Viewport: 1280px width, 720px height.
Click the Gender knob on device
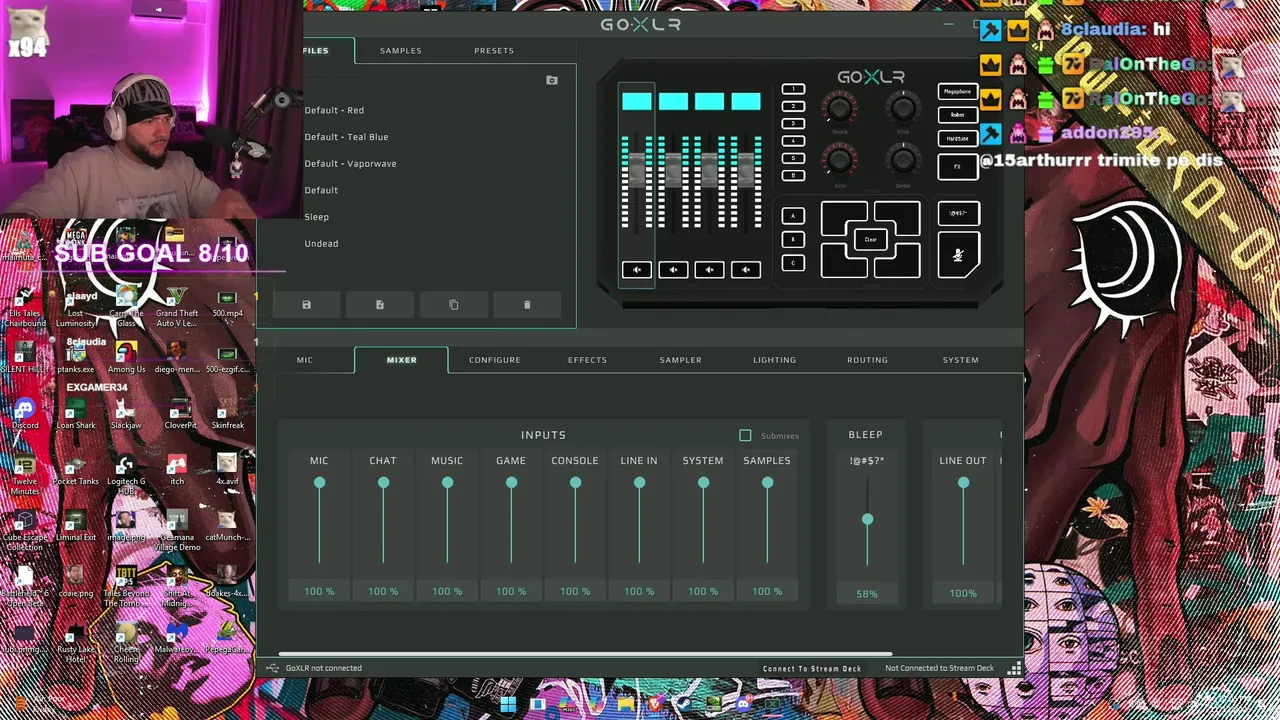[x=903, y=160]
